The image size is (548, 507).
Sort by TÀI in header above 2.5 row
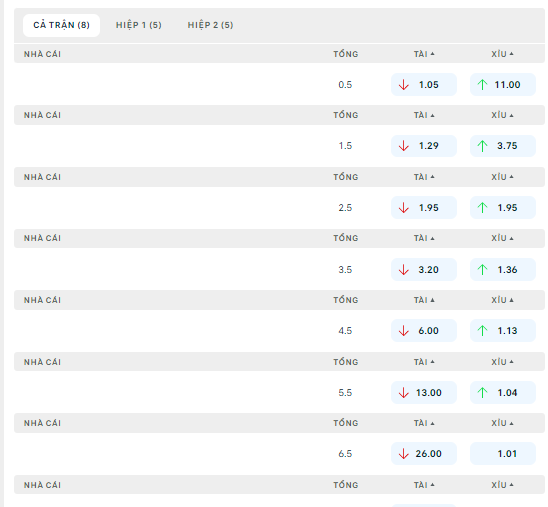click(424, 177)
